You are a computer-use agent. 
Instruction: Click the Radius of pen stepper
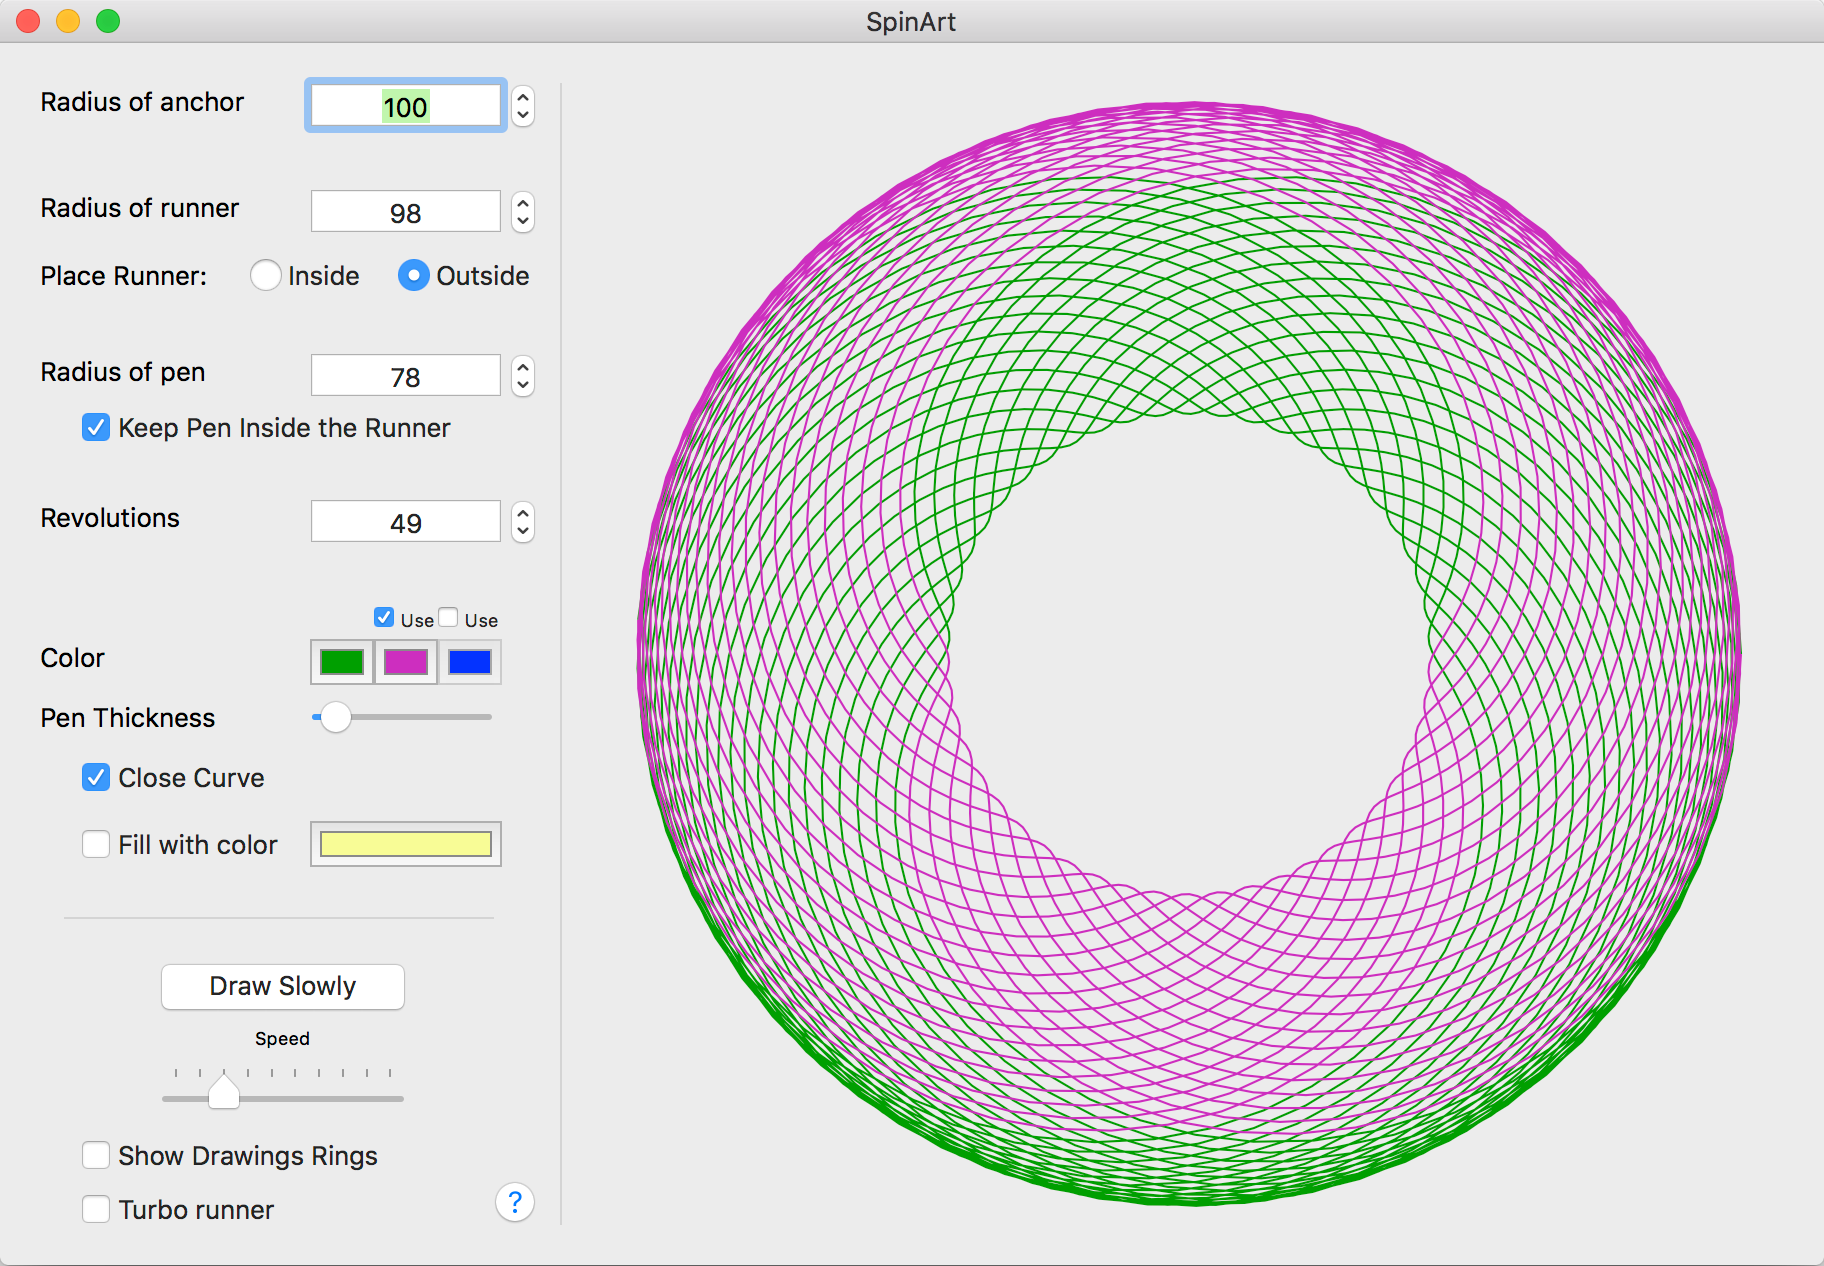(523, 377)
